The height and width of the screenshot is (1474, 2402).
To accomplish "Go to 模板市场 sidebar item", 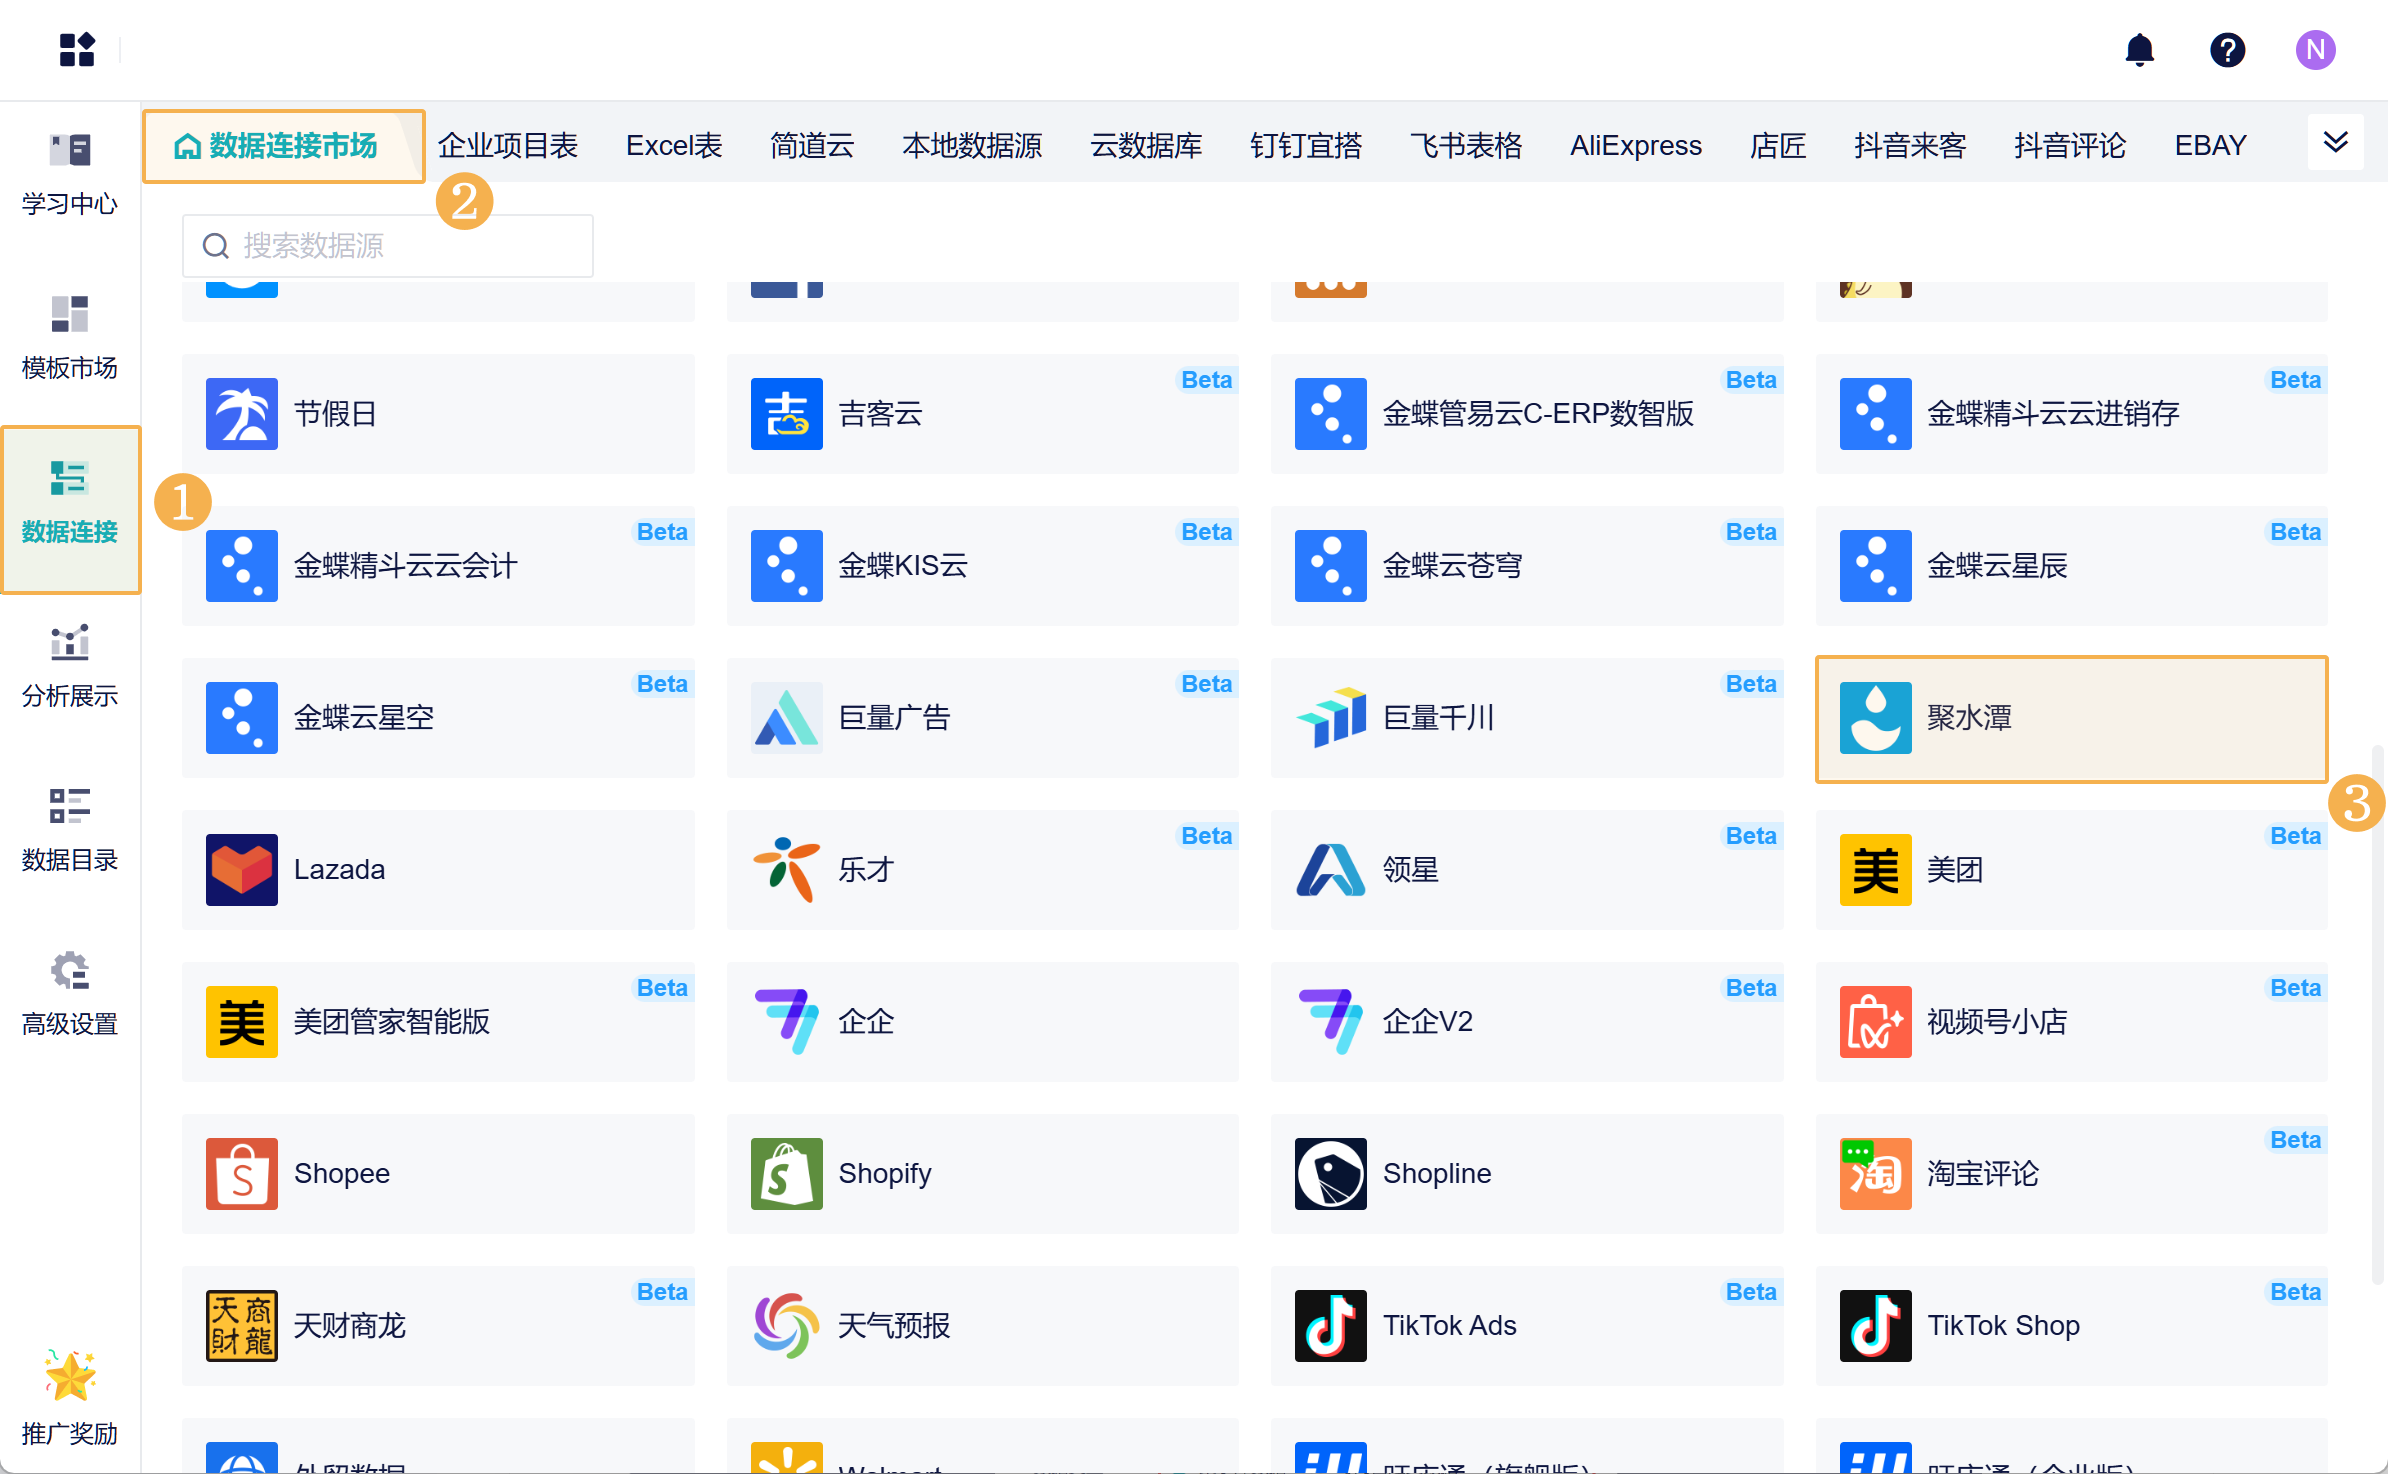I will coord(70,339).
